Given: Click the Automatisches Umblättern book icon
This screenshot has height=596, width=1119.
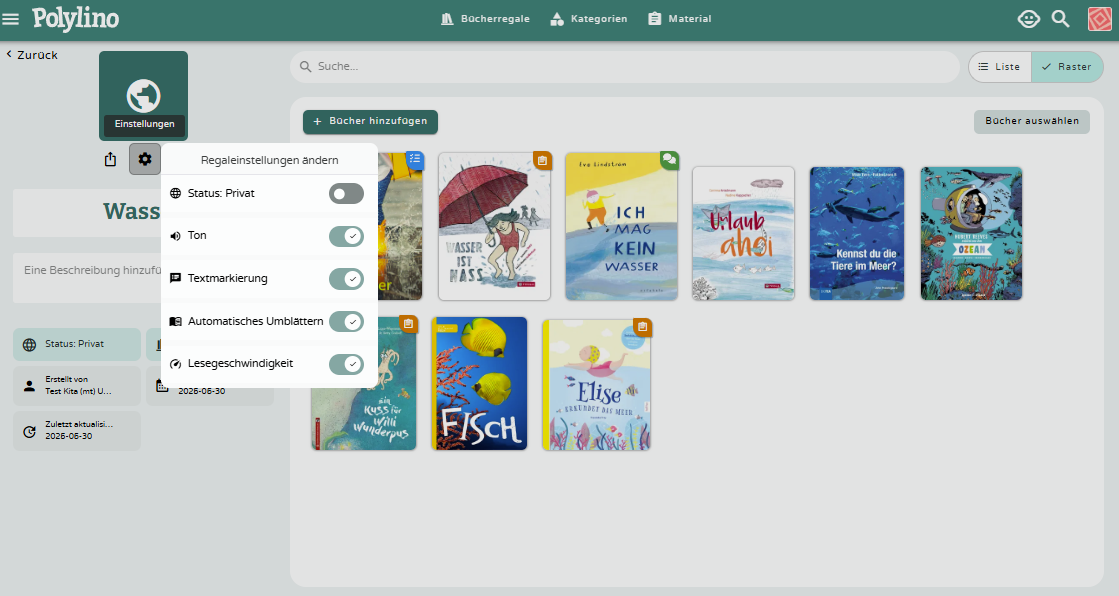Looking at the screenshot, I should click(x=176, y=321).
